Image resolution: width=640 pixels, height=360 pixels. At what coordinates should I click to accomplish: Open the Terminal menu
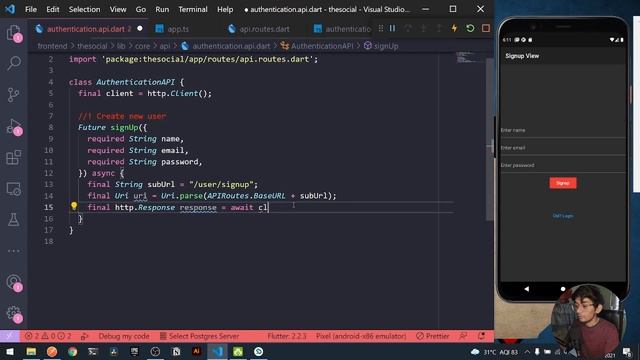pyautogui.click(x=193, y=9)
